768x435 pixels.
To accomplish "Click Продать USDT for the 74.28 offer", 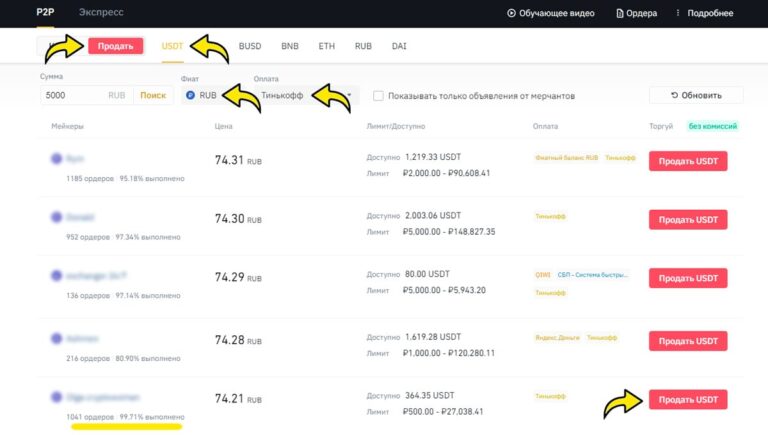I will coord(688,341).
